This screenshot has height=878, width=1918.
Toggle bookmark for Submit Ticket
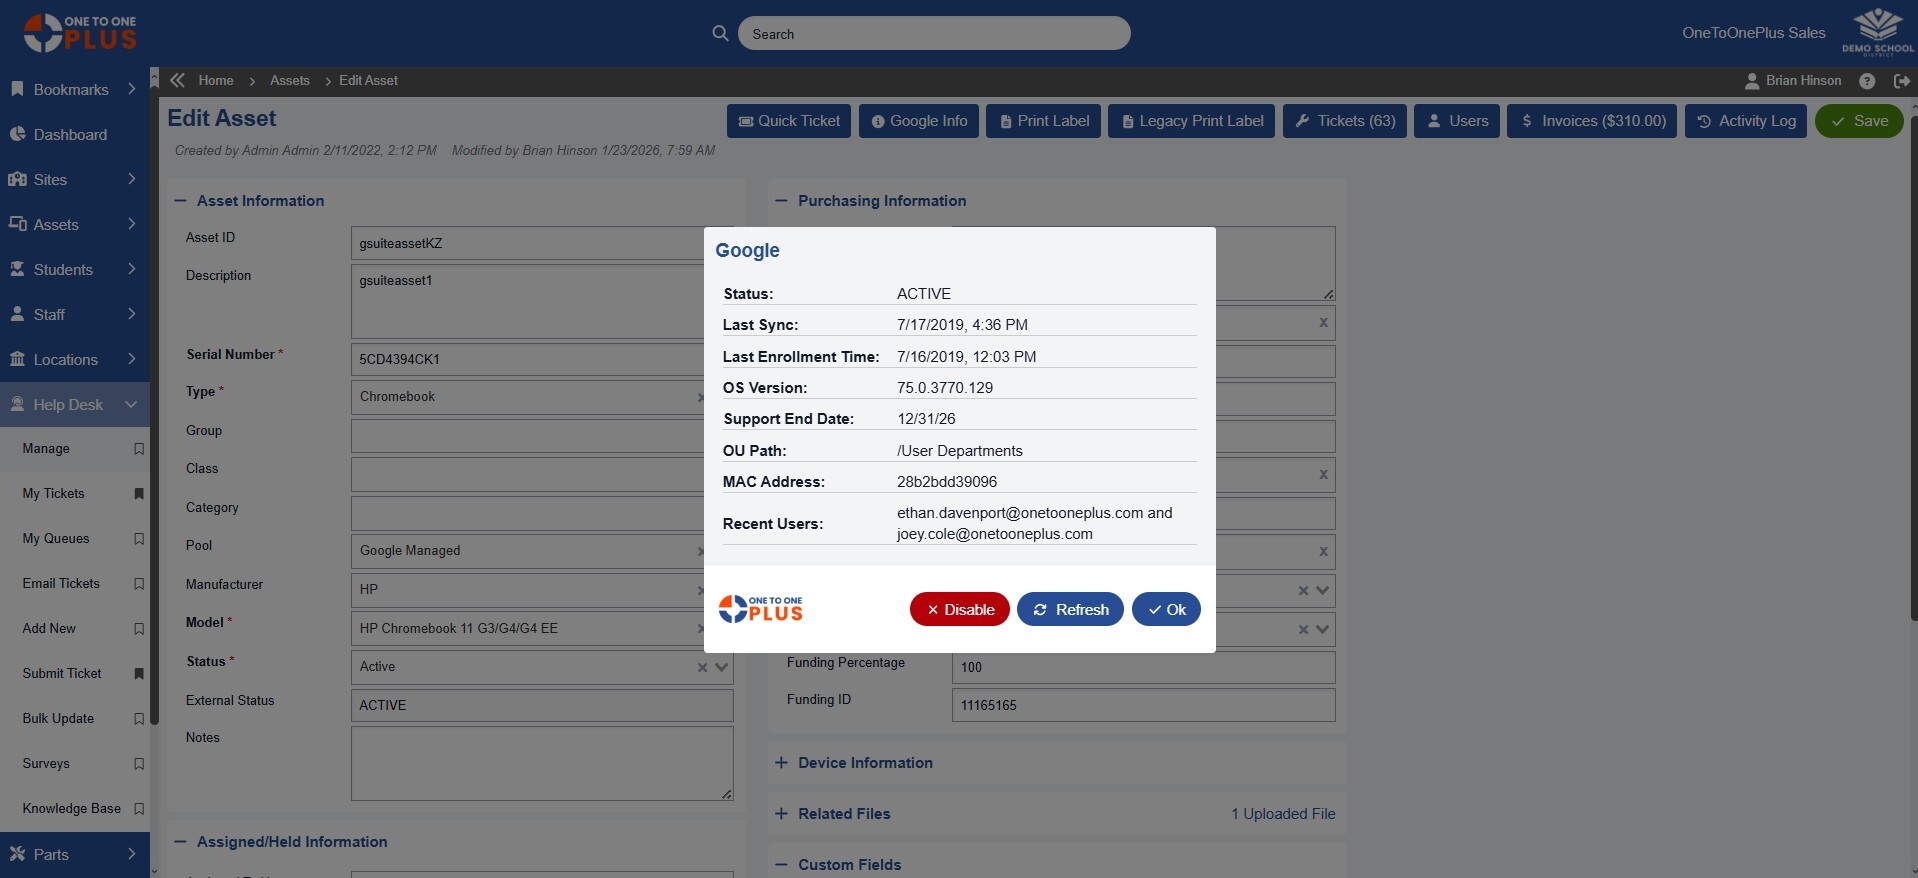coord(139,674)
